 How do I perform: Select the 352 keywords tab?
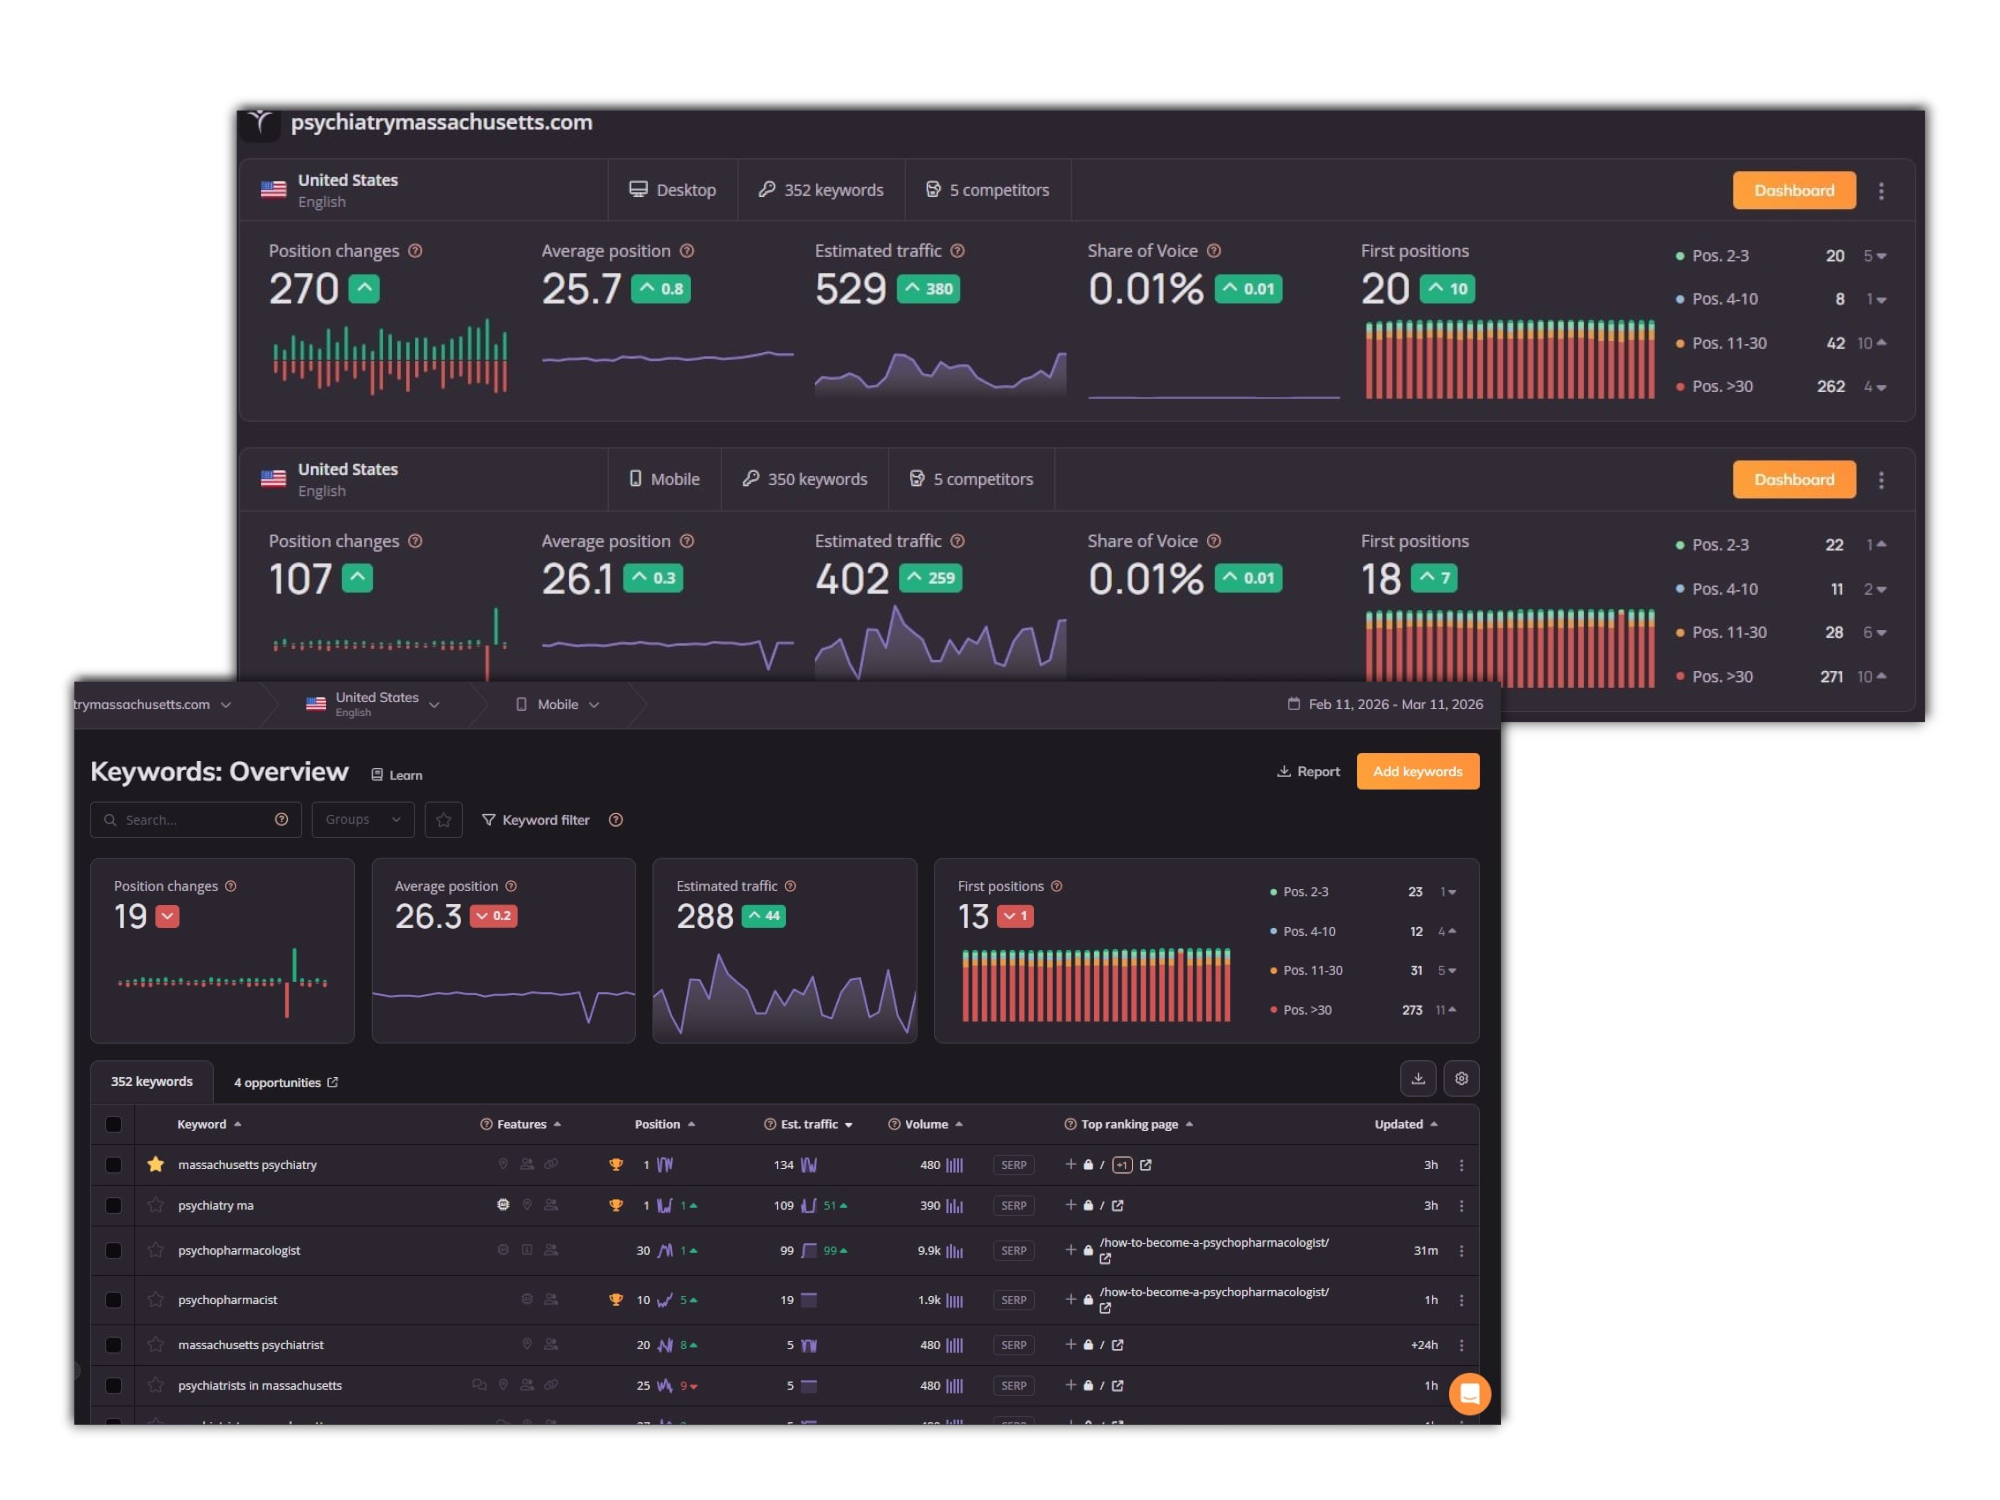[152, 1082]
